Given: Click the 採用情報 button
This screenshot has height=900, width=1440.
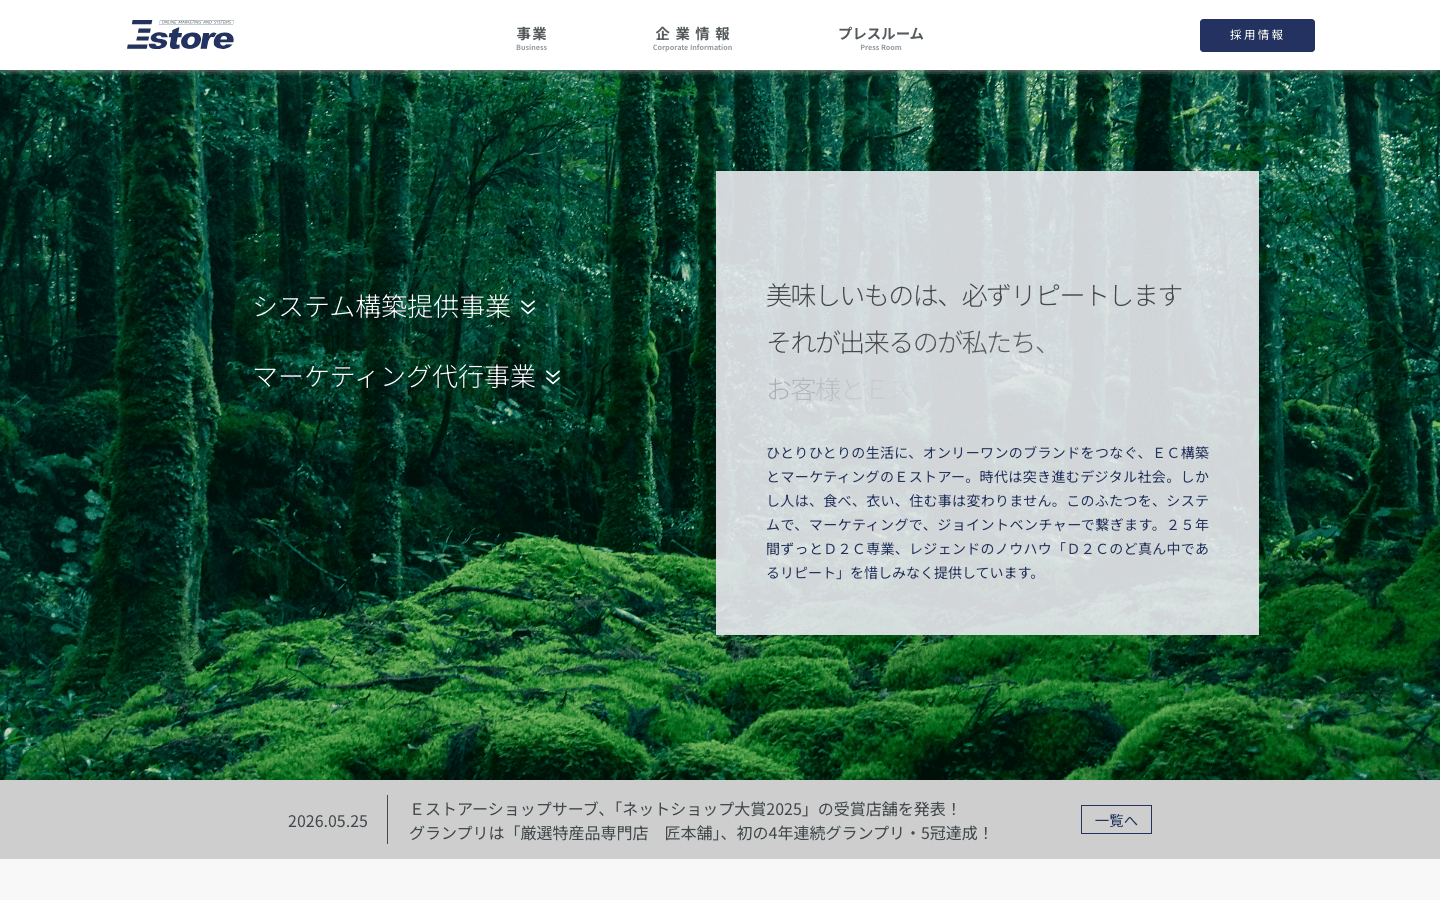Looking at the screenshot, I should pos(1257,35).
